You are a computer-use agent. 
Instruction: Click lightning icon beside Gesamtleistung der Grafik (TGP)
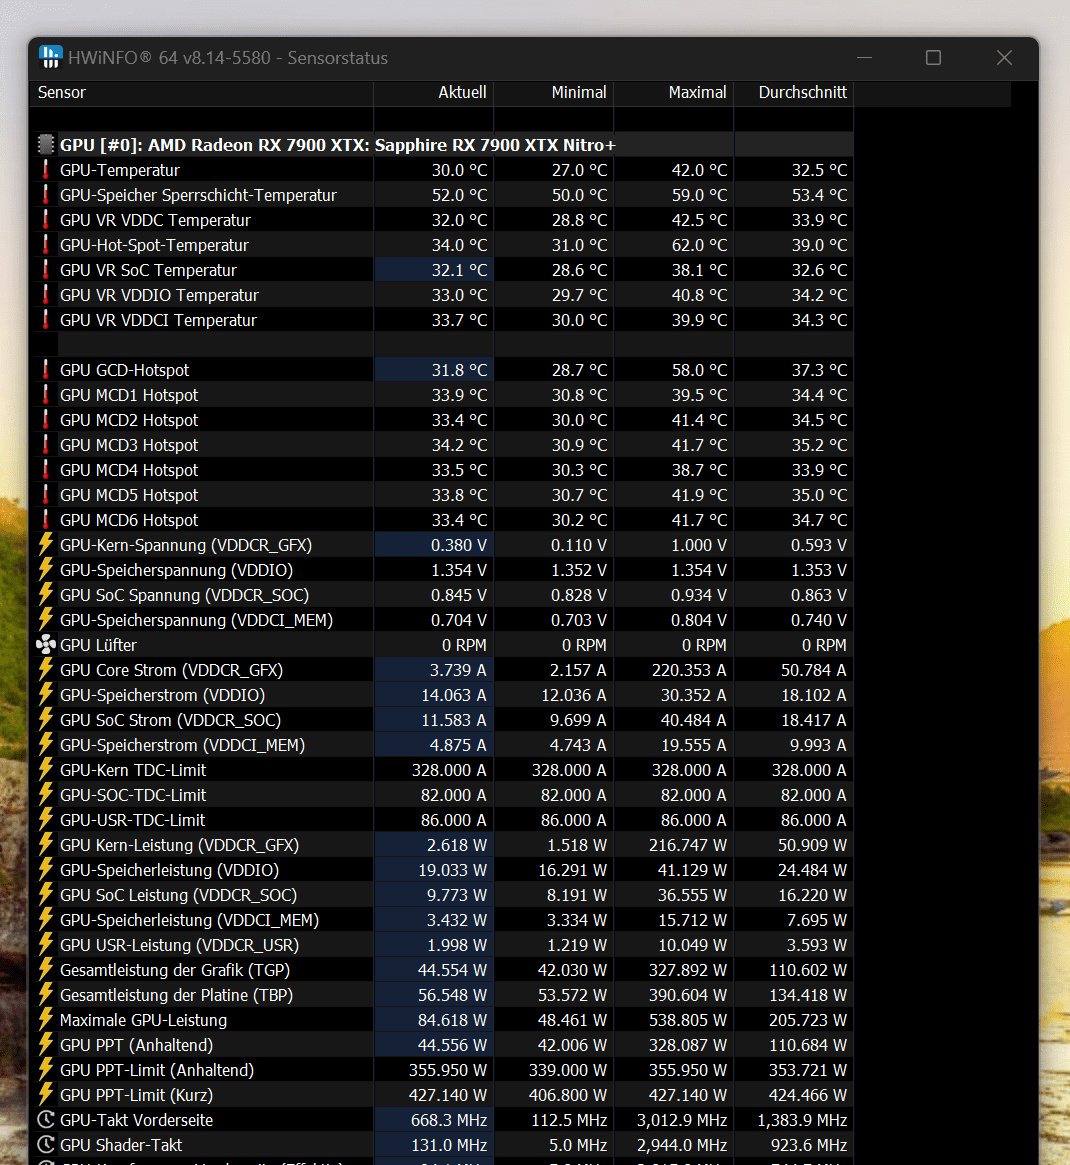(46, 970)
